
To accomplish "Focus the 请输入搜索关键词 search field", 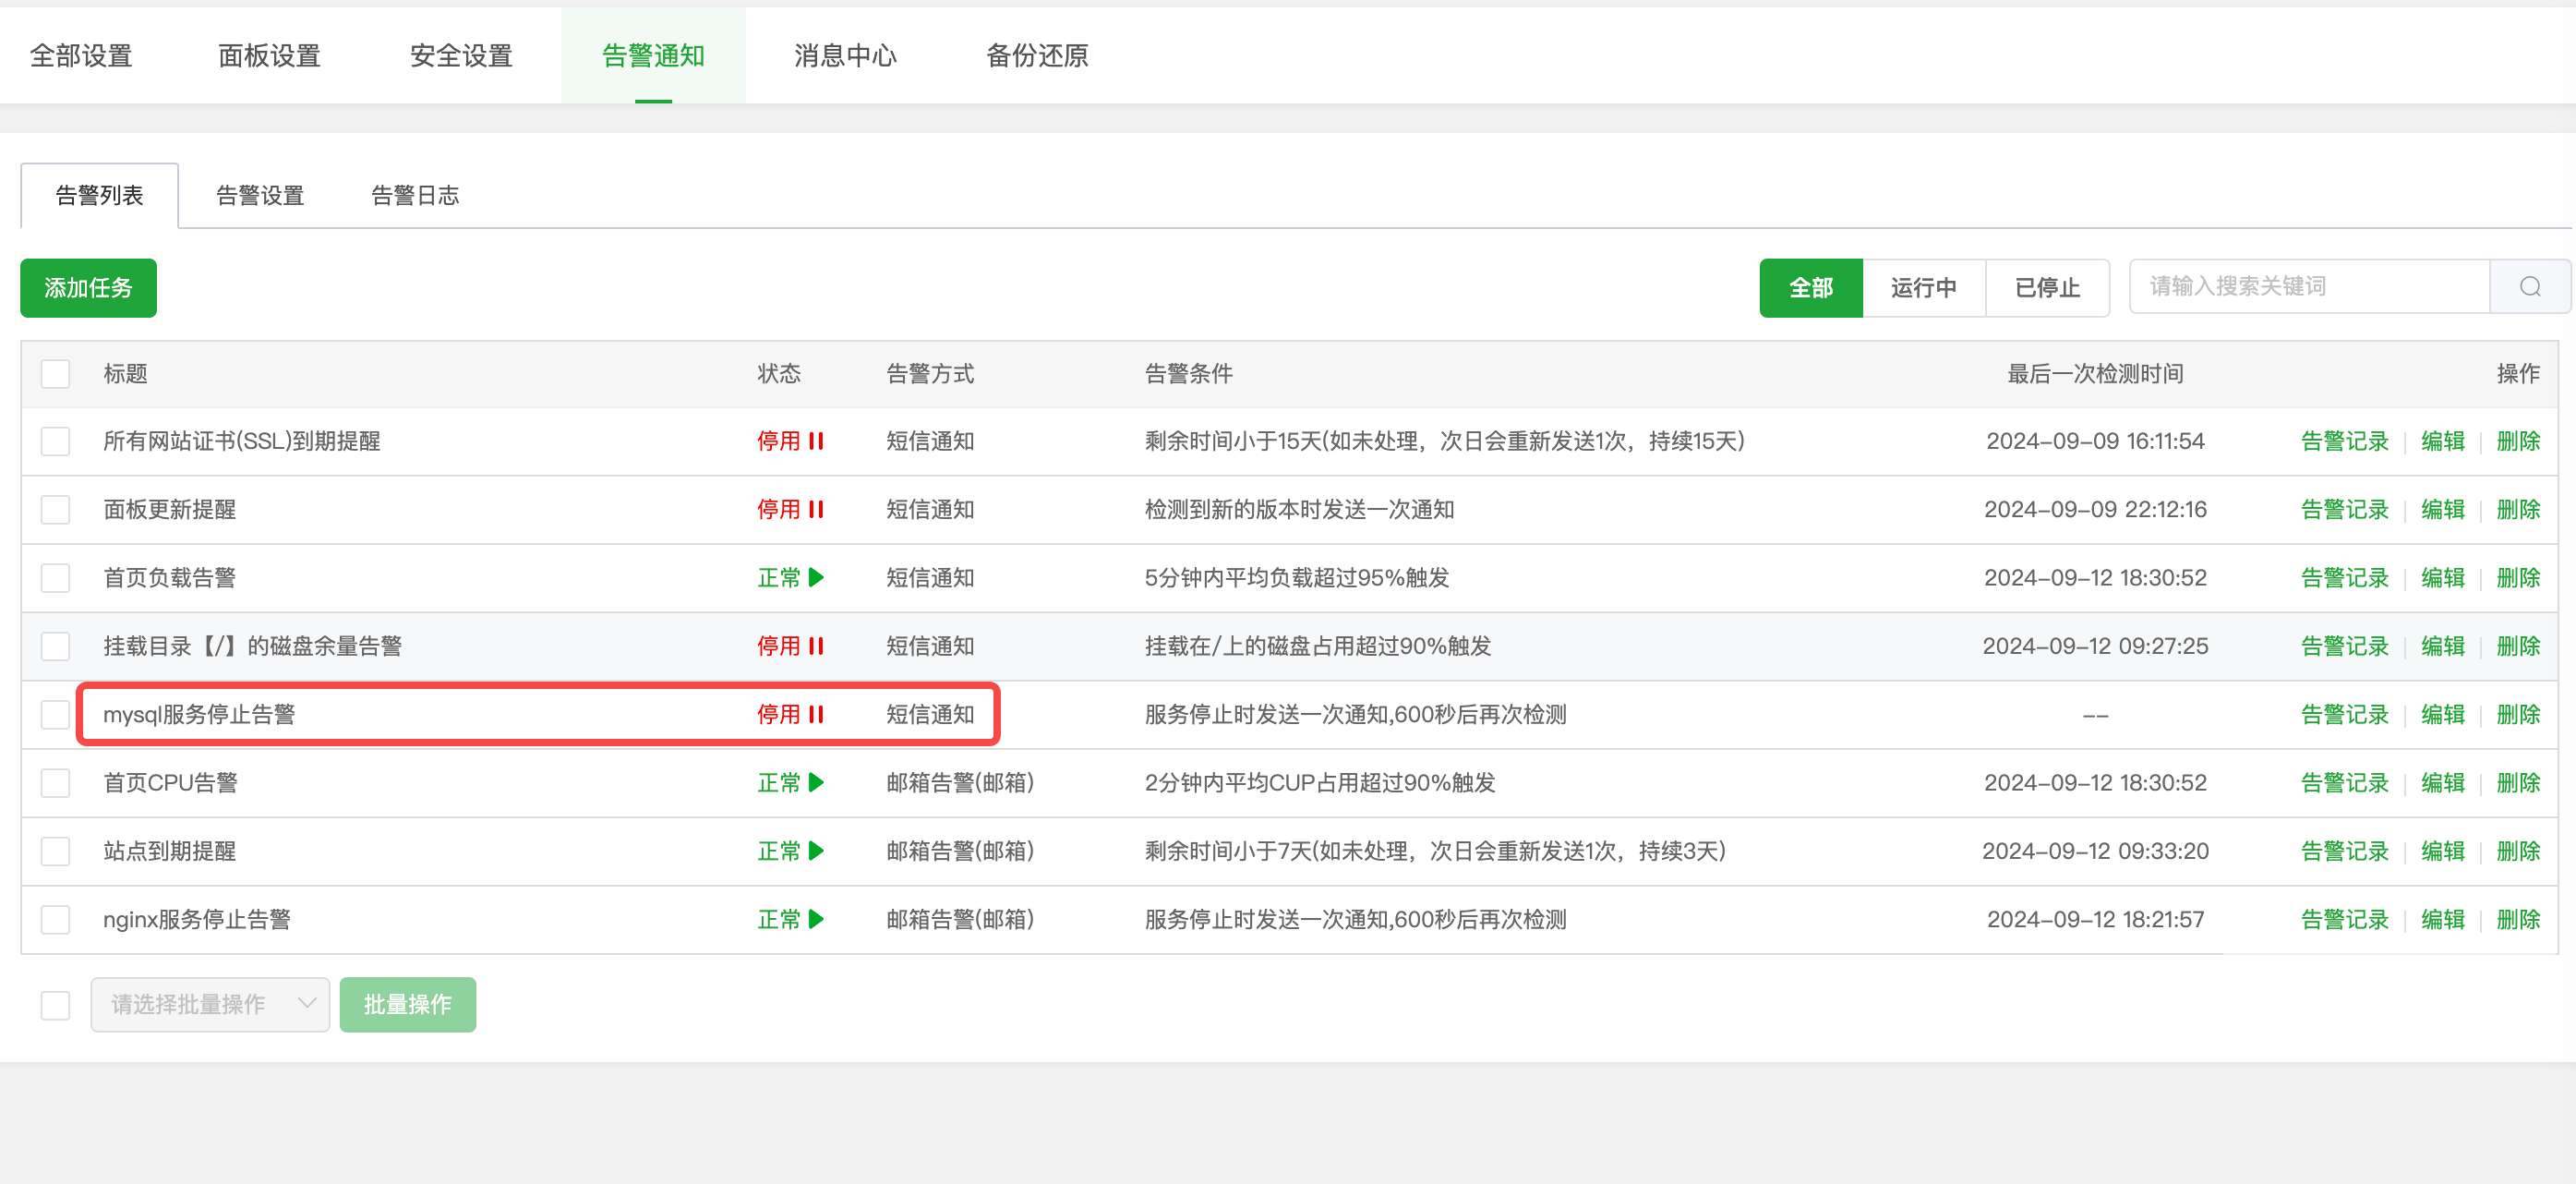I will [x=2309, y=287].
